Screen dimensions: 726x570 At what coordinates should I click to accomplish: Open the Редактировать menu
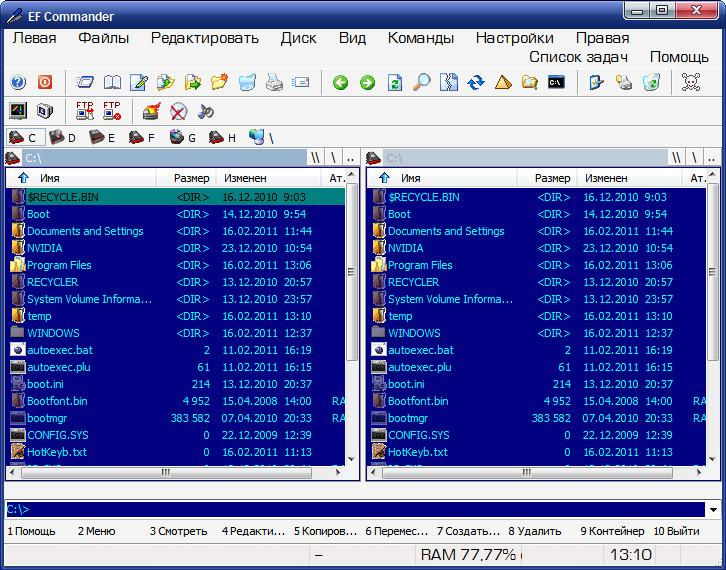click(205, 38)
